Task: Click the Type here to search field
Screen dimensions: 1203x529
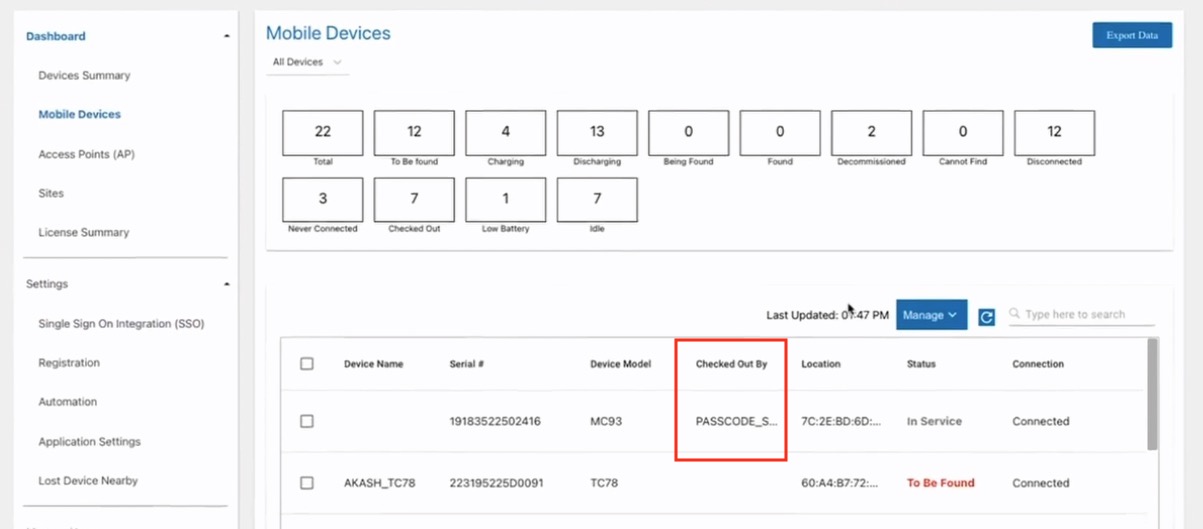Action: (x=1087, y=314)
